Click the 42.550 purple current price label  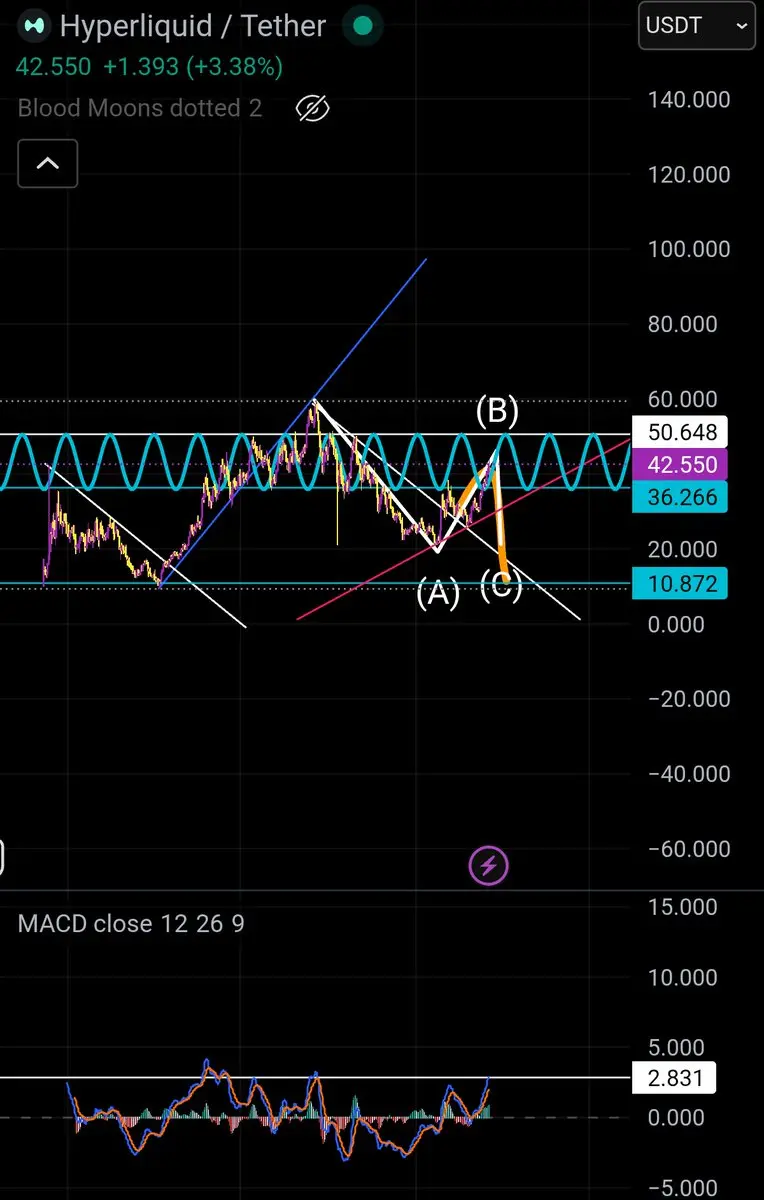(x=681, y=465)
